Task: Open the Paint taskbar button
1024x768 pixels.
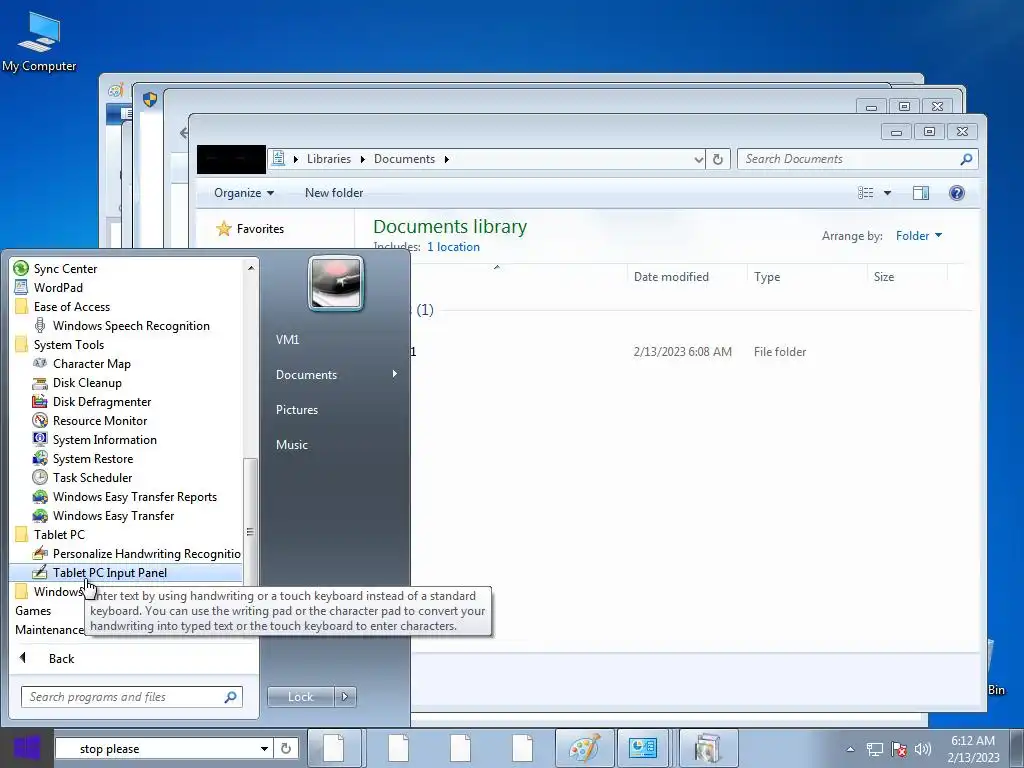Action: coord(584,748)
